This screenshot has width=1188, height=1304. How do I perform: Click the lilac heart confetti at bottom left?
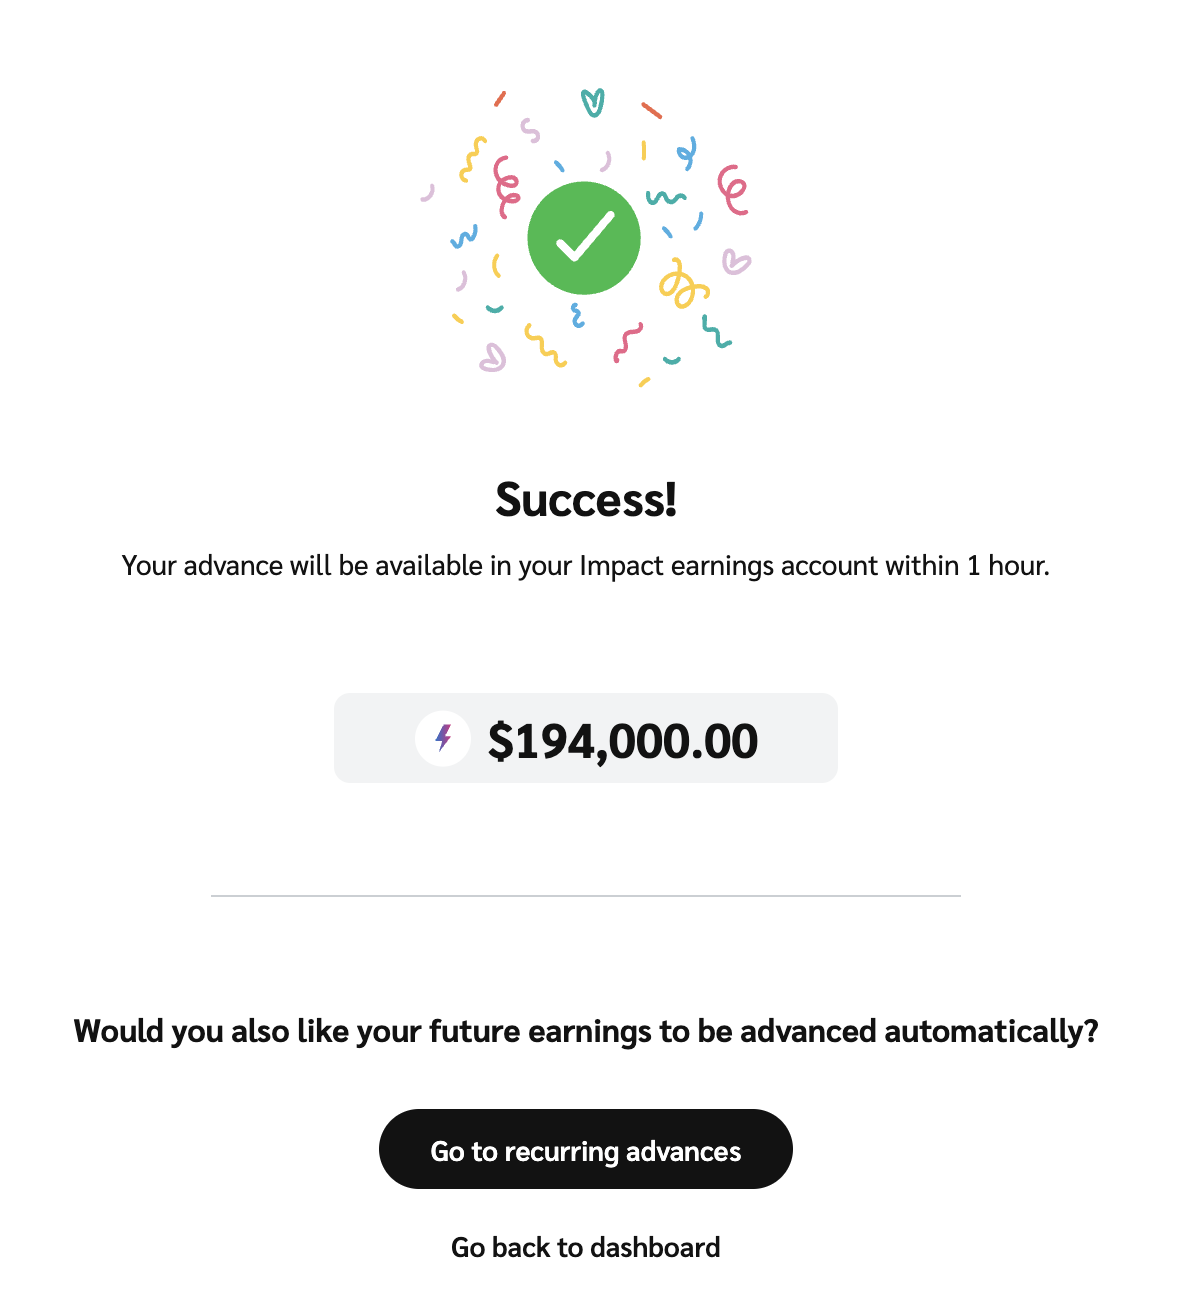[x=492, y=357]
